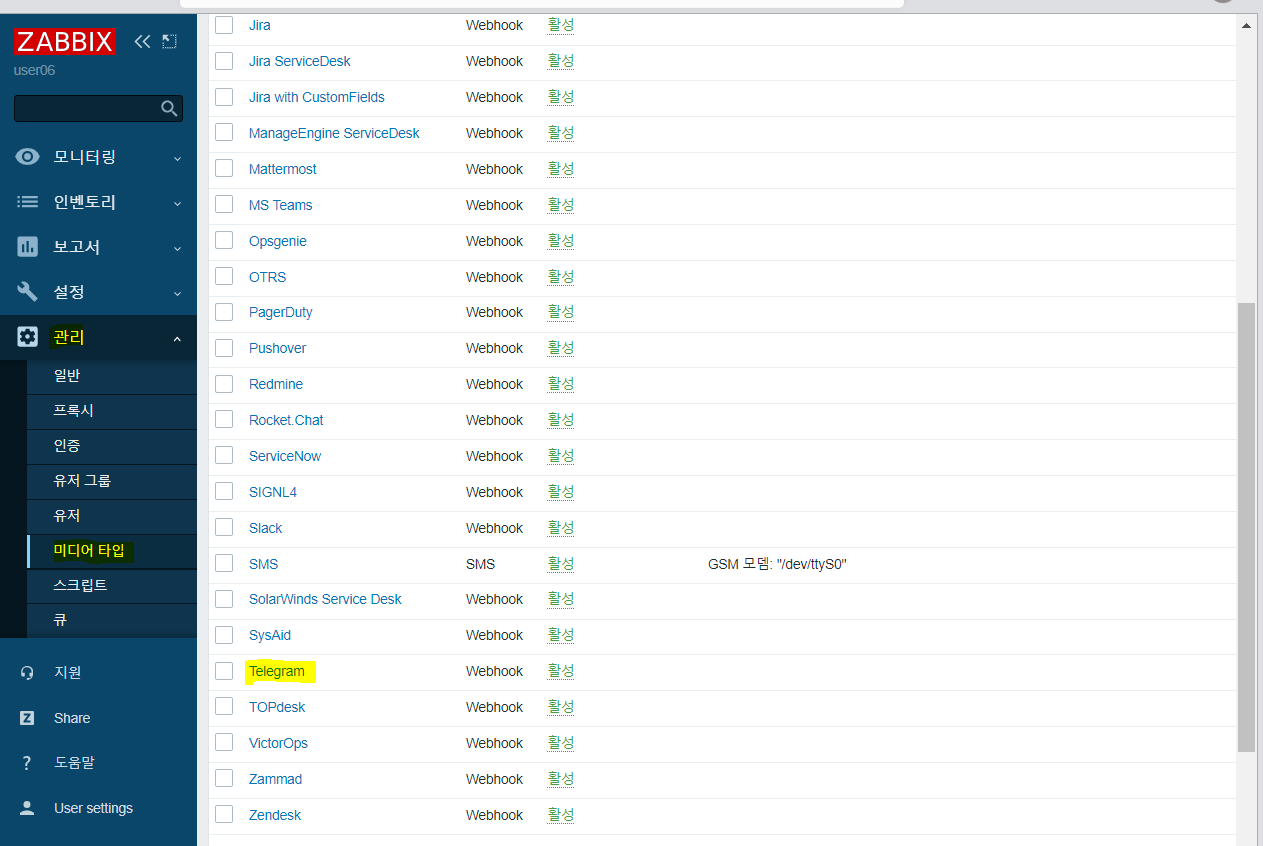Expand the 설정 menu chevron
This screenshot has width=1263, height=846.
[x=177, y=293]
